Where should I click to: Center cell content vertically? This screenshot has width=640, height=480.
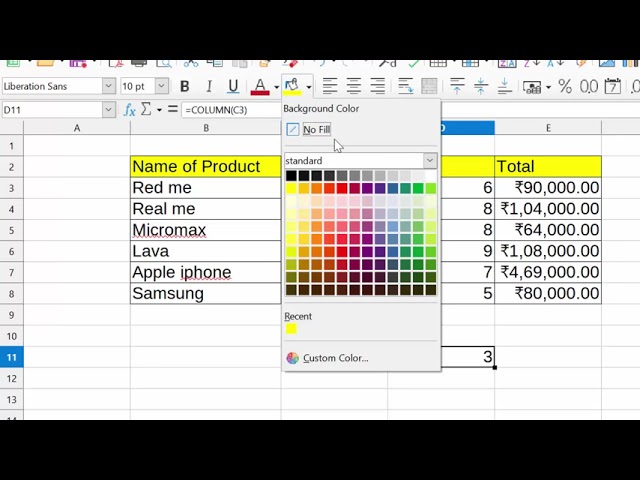click(x=481, y=87)
